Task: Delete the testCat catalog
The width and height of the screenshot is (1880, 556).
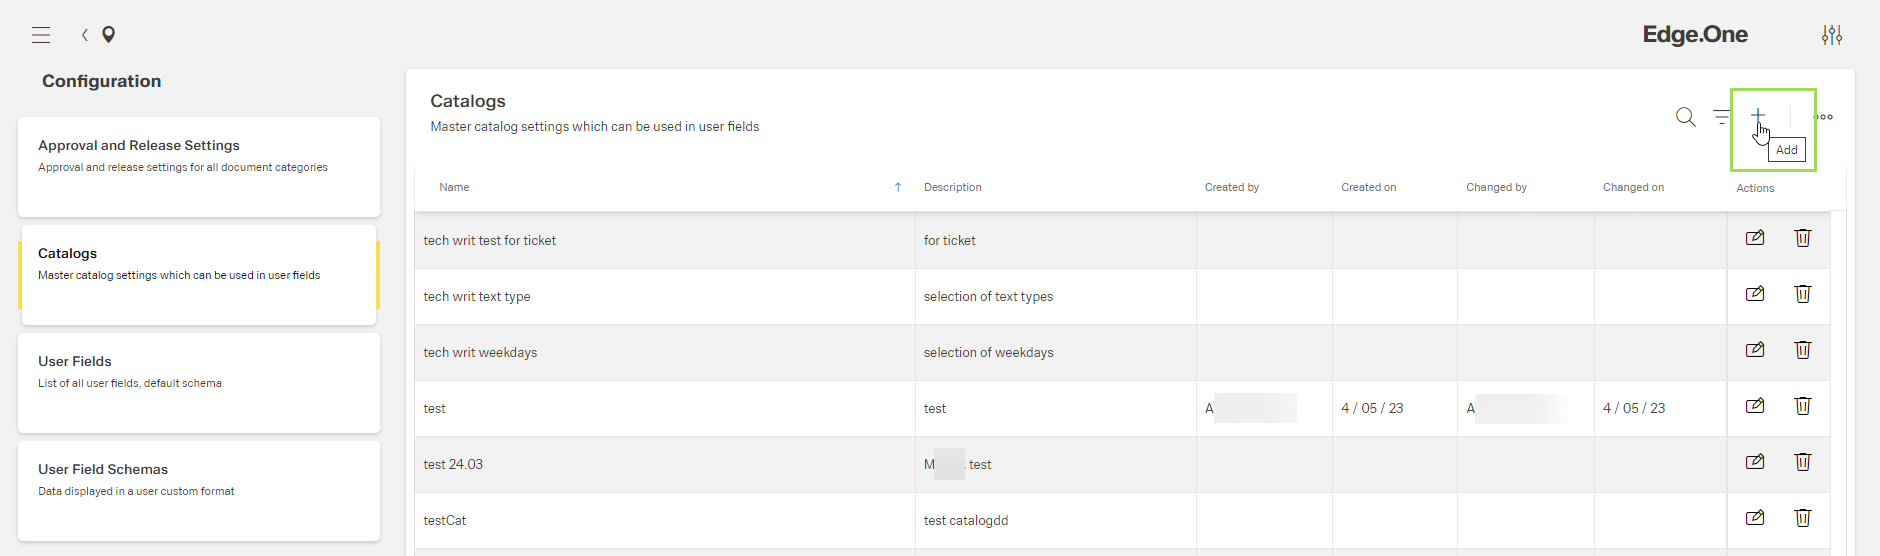Action: pyautogui.click(x=1802, y=518)
